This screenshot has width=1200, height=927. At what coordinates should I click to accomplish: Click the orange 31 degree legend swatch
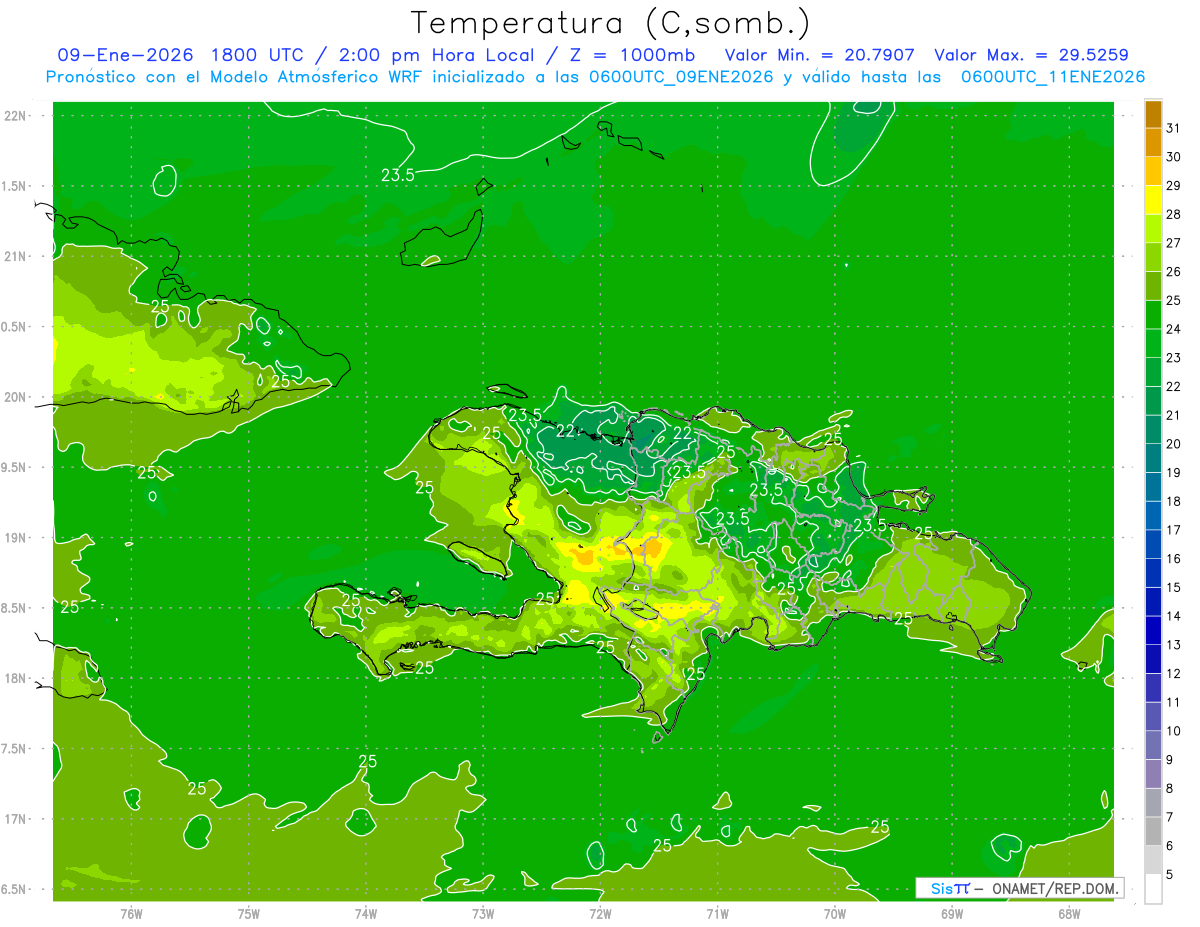tap(1153, 114)
